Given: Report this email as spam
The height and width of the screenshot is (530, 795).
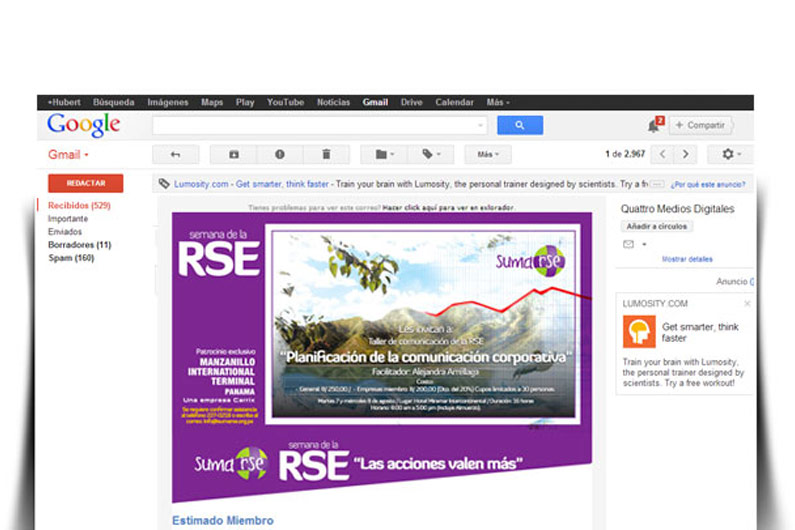Looking at the screenshot, I should tap(280, 155).
